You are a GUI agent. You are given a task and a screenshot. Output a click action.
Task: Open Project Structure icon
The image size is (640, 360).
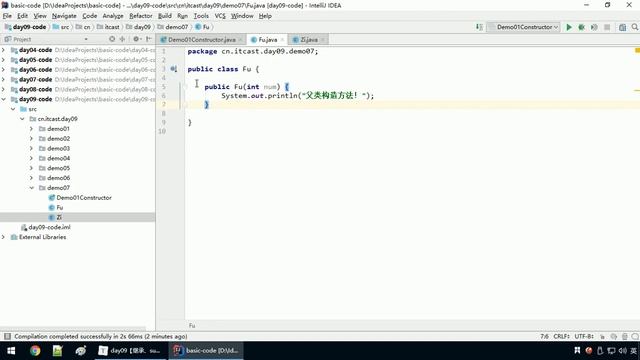[x=622, y=27]
